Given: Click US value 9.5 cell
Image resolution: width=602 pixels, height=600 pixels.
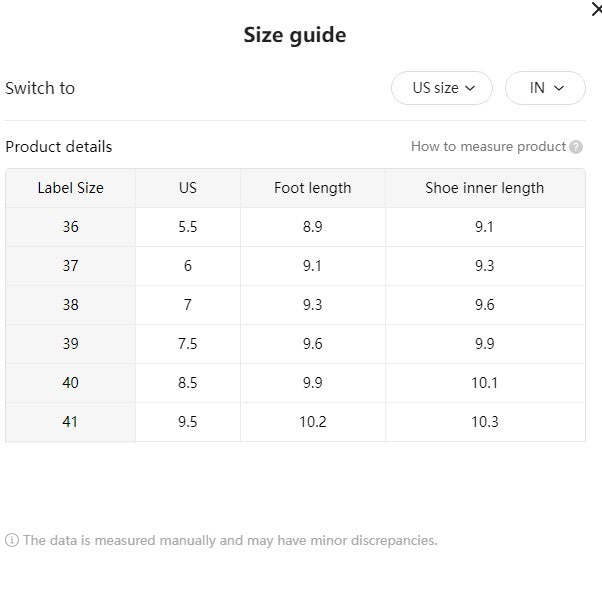Looking at the screenshot, I should click(x=188, y=422).
